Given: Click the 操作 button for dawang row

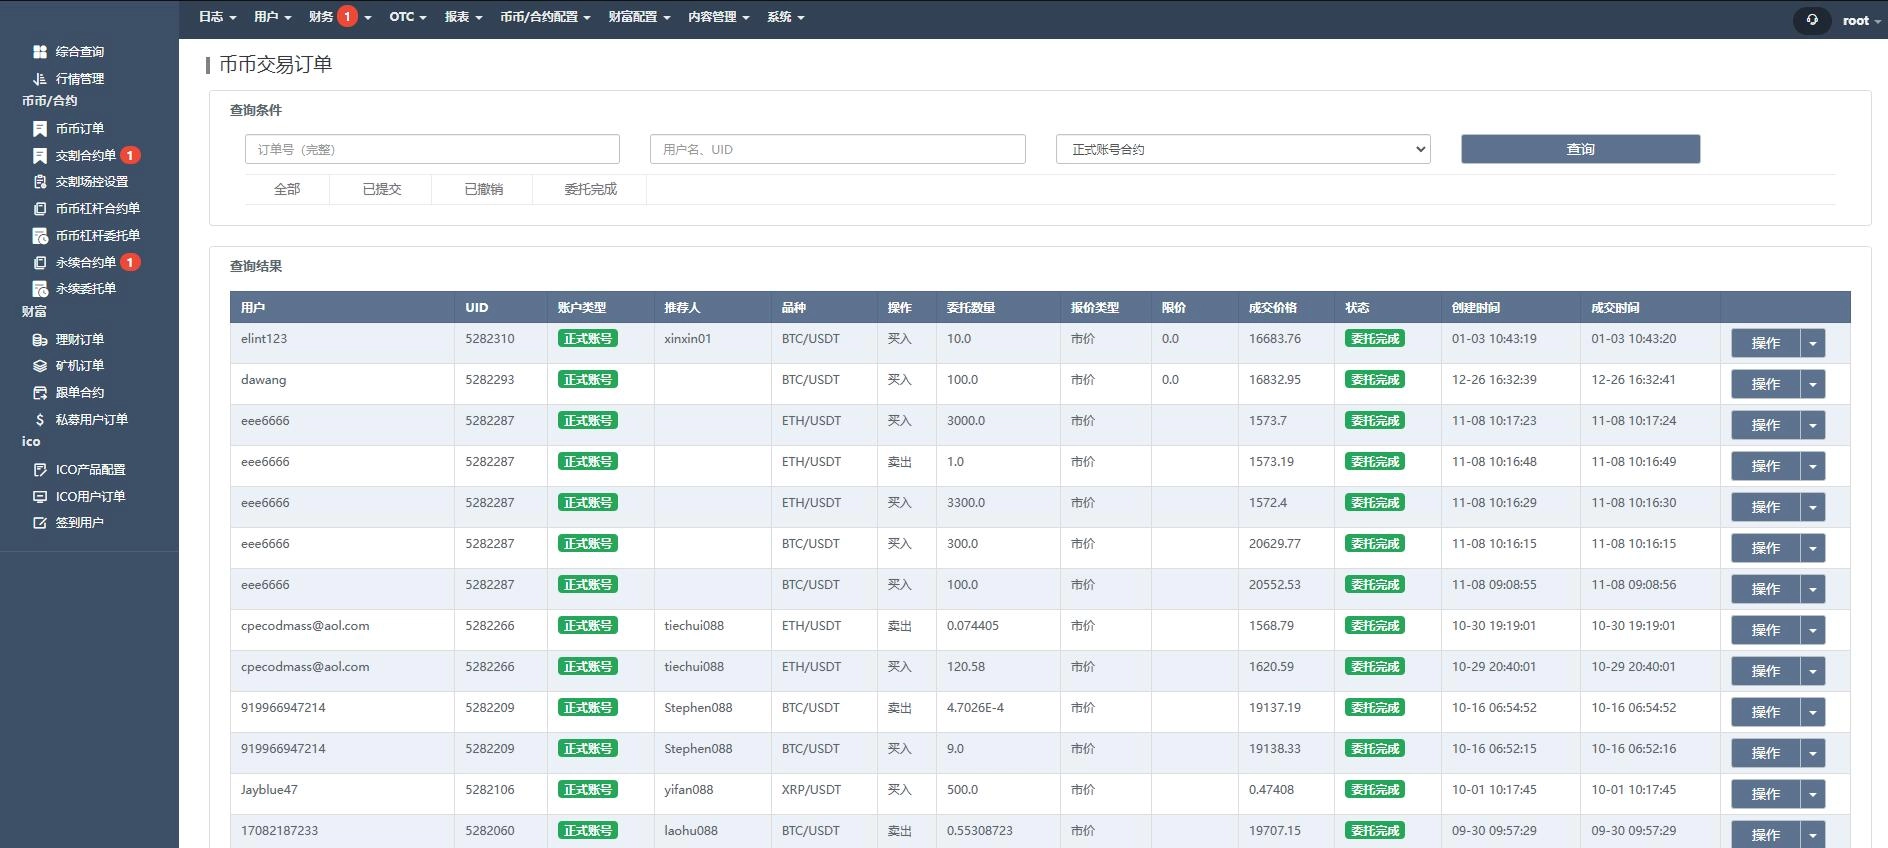Looking at the screenshot, I should (x=1765, y=384).
